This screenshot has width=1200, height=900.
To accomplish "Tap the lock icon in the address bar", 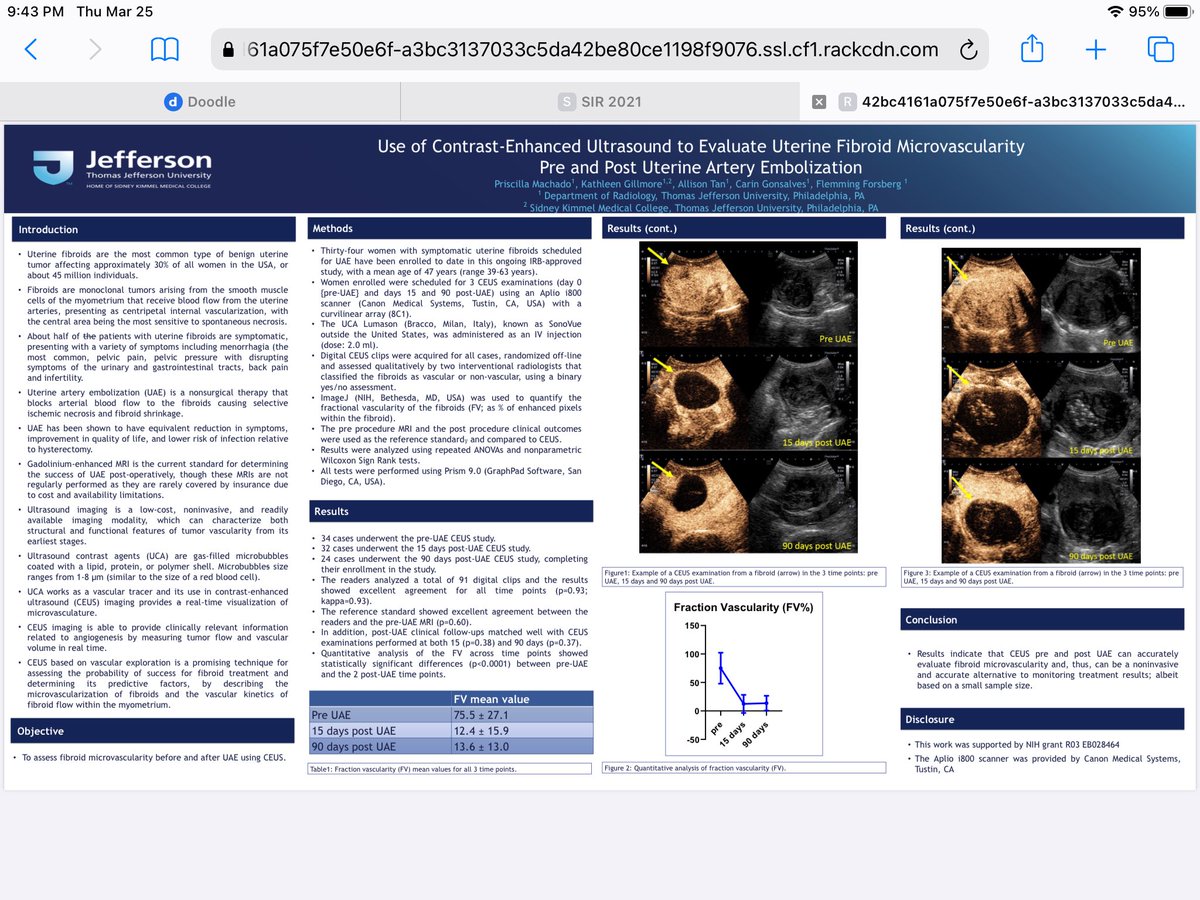I will tap(230, 49).
